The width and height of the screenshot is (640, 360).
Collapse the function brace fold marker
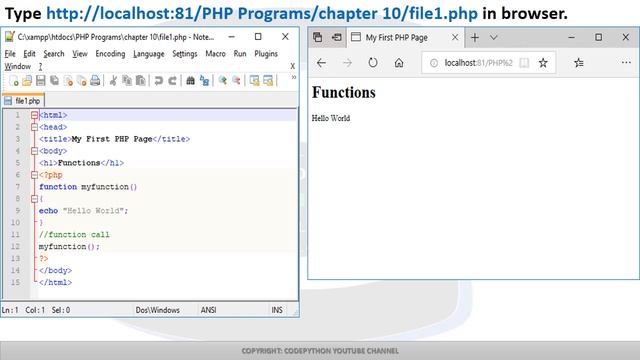[35, 199]
